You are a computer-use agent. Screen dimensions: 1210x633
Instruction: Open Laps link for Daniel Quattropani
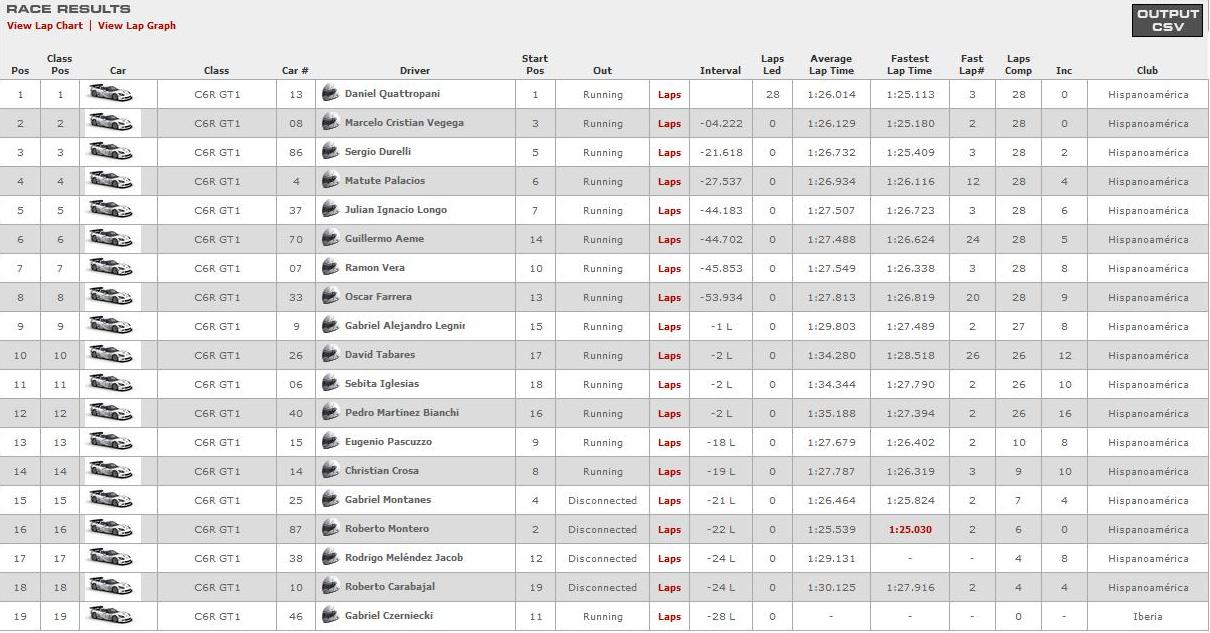[x=669, y=95]
